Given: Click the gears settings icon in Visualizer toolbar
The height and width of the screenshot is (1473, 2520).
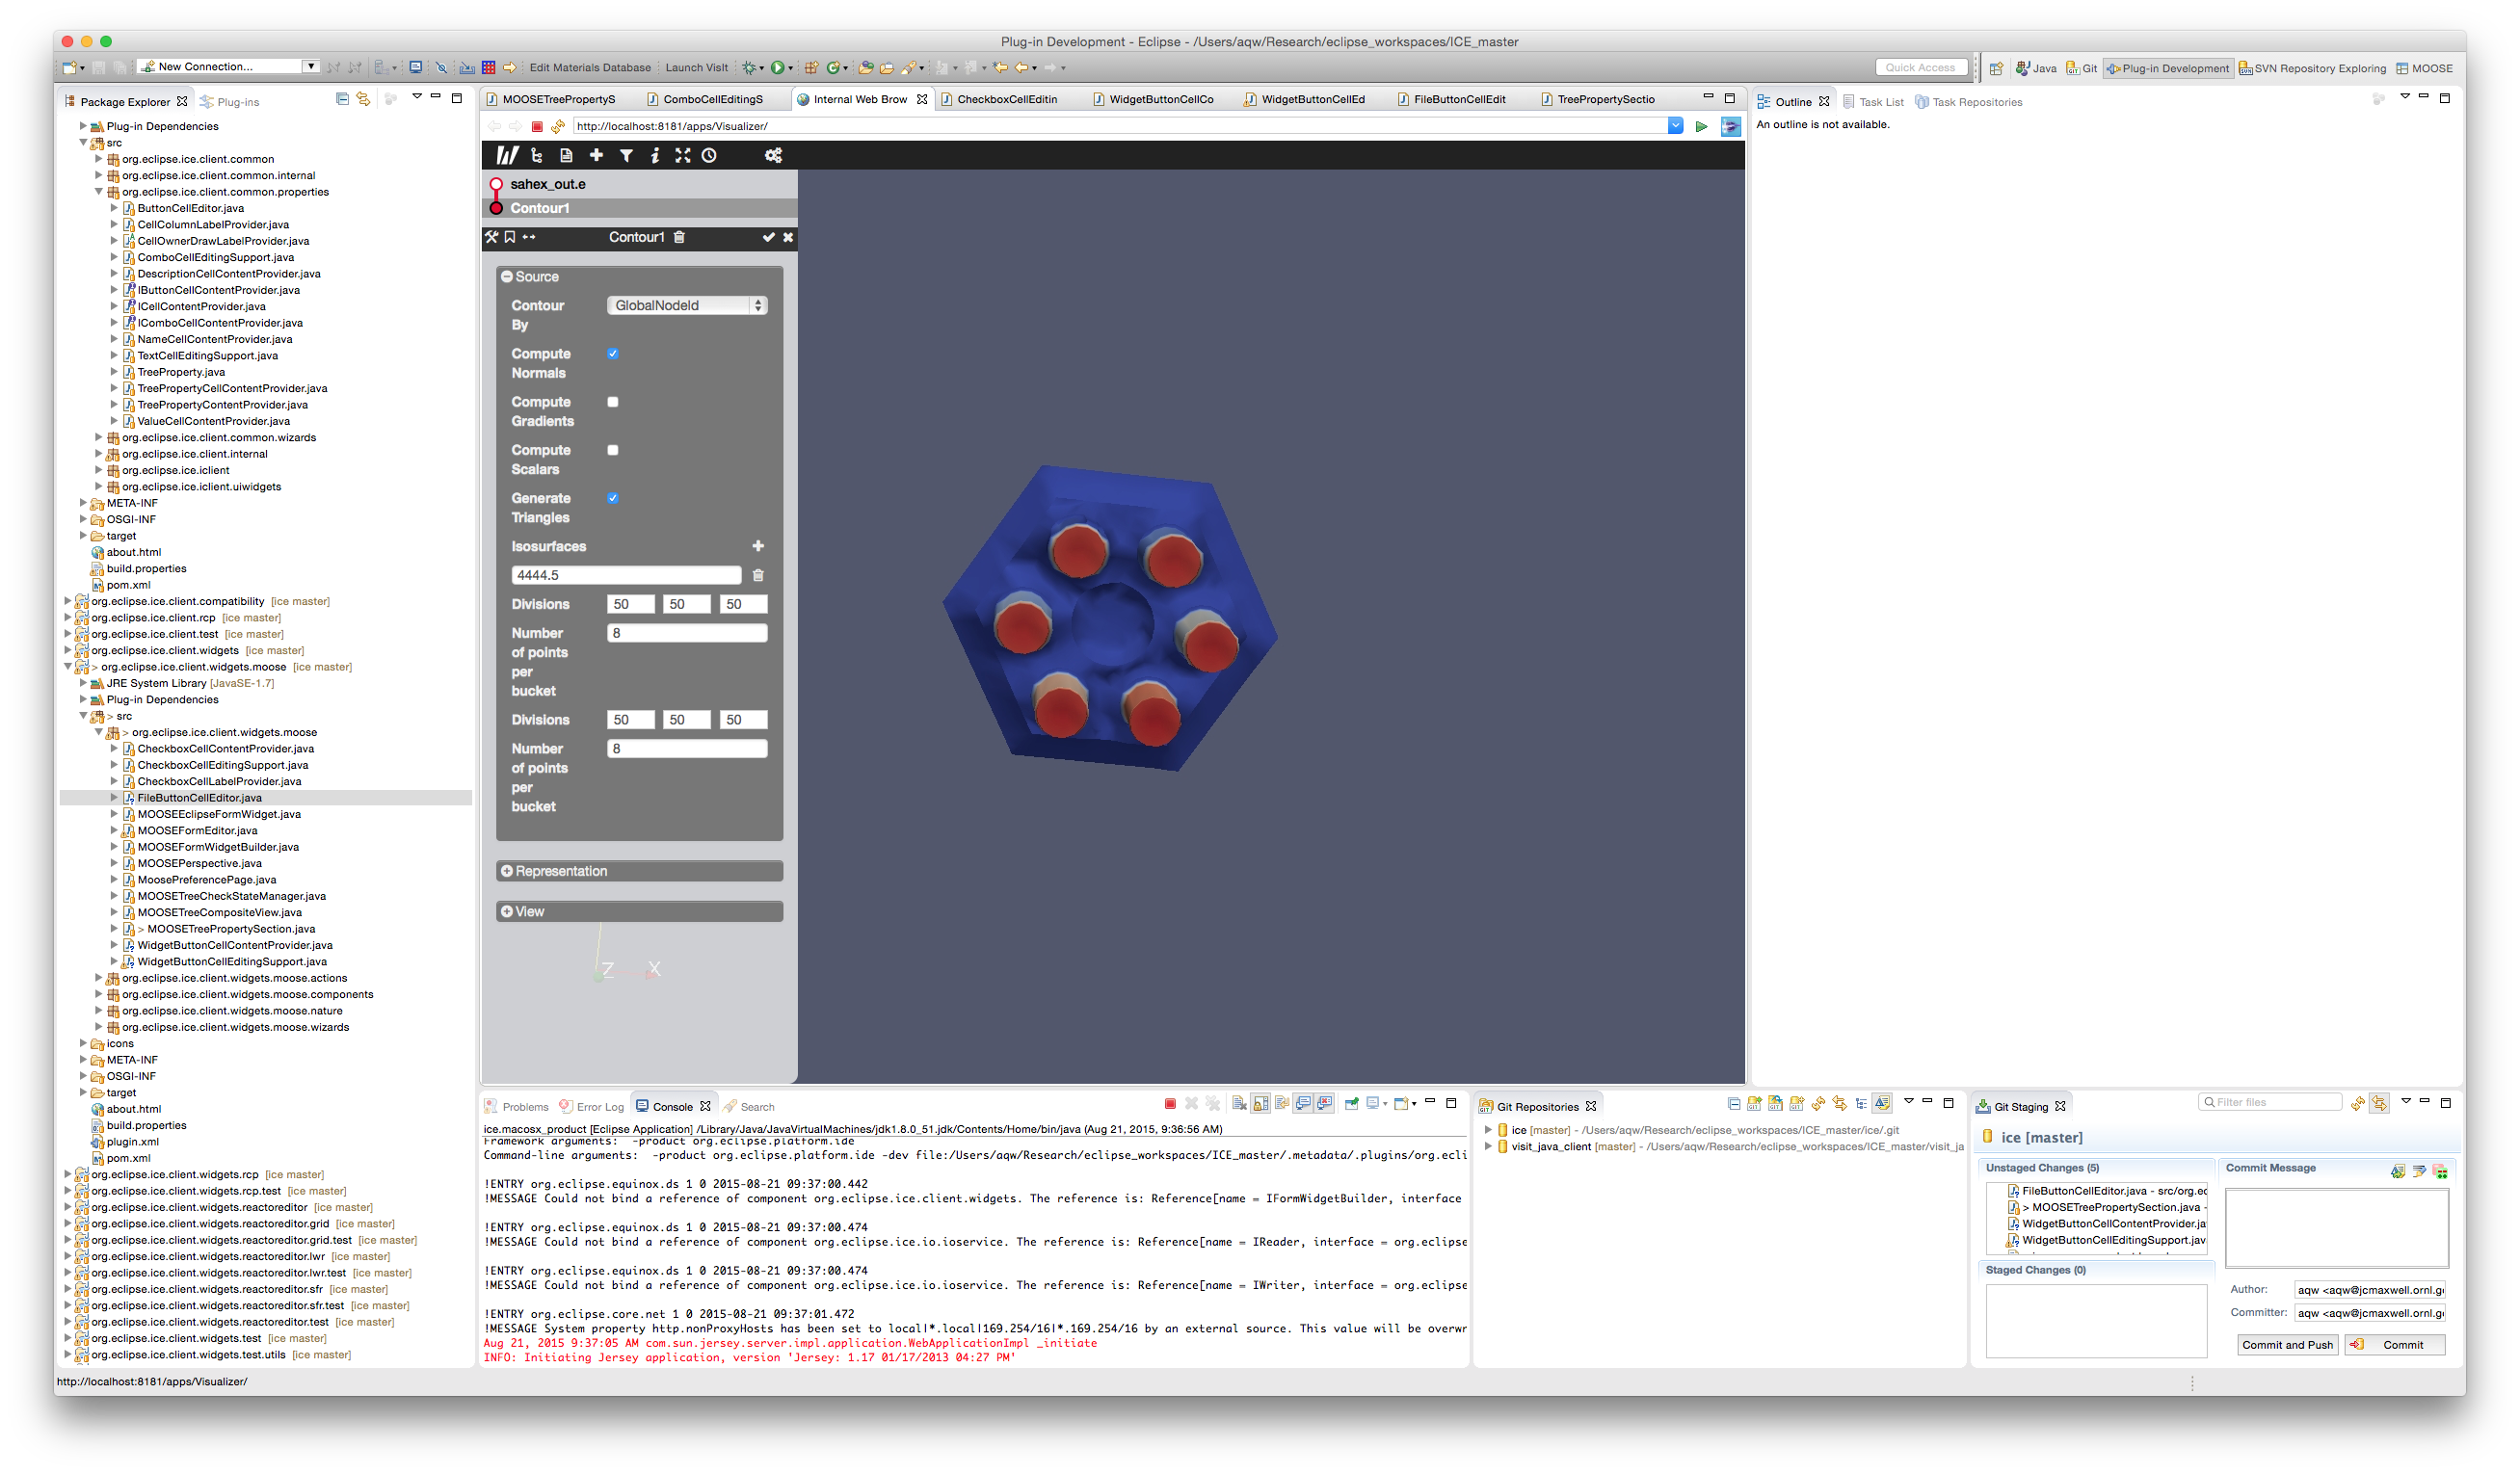Looking at the screenshot, I should click(773, 155).
